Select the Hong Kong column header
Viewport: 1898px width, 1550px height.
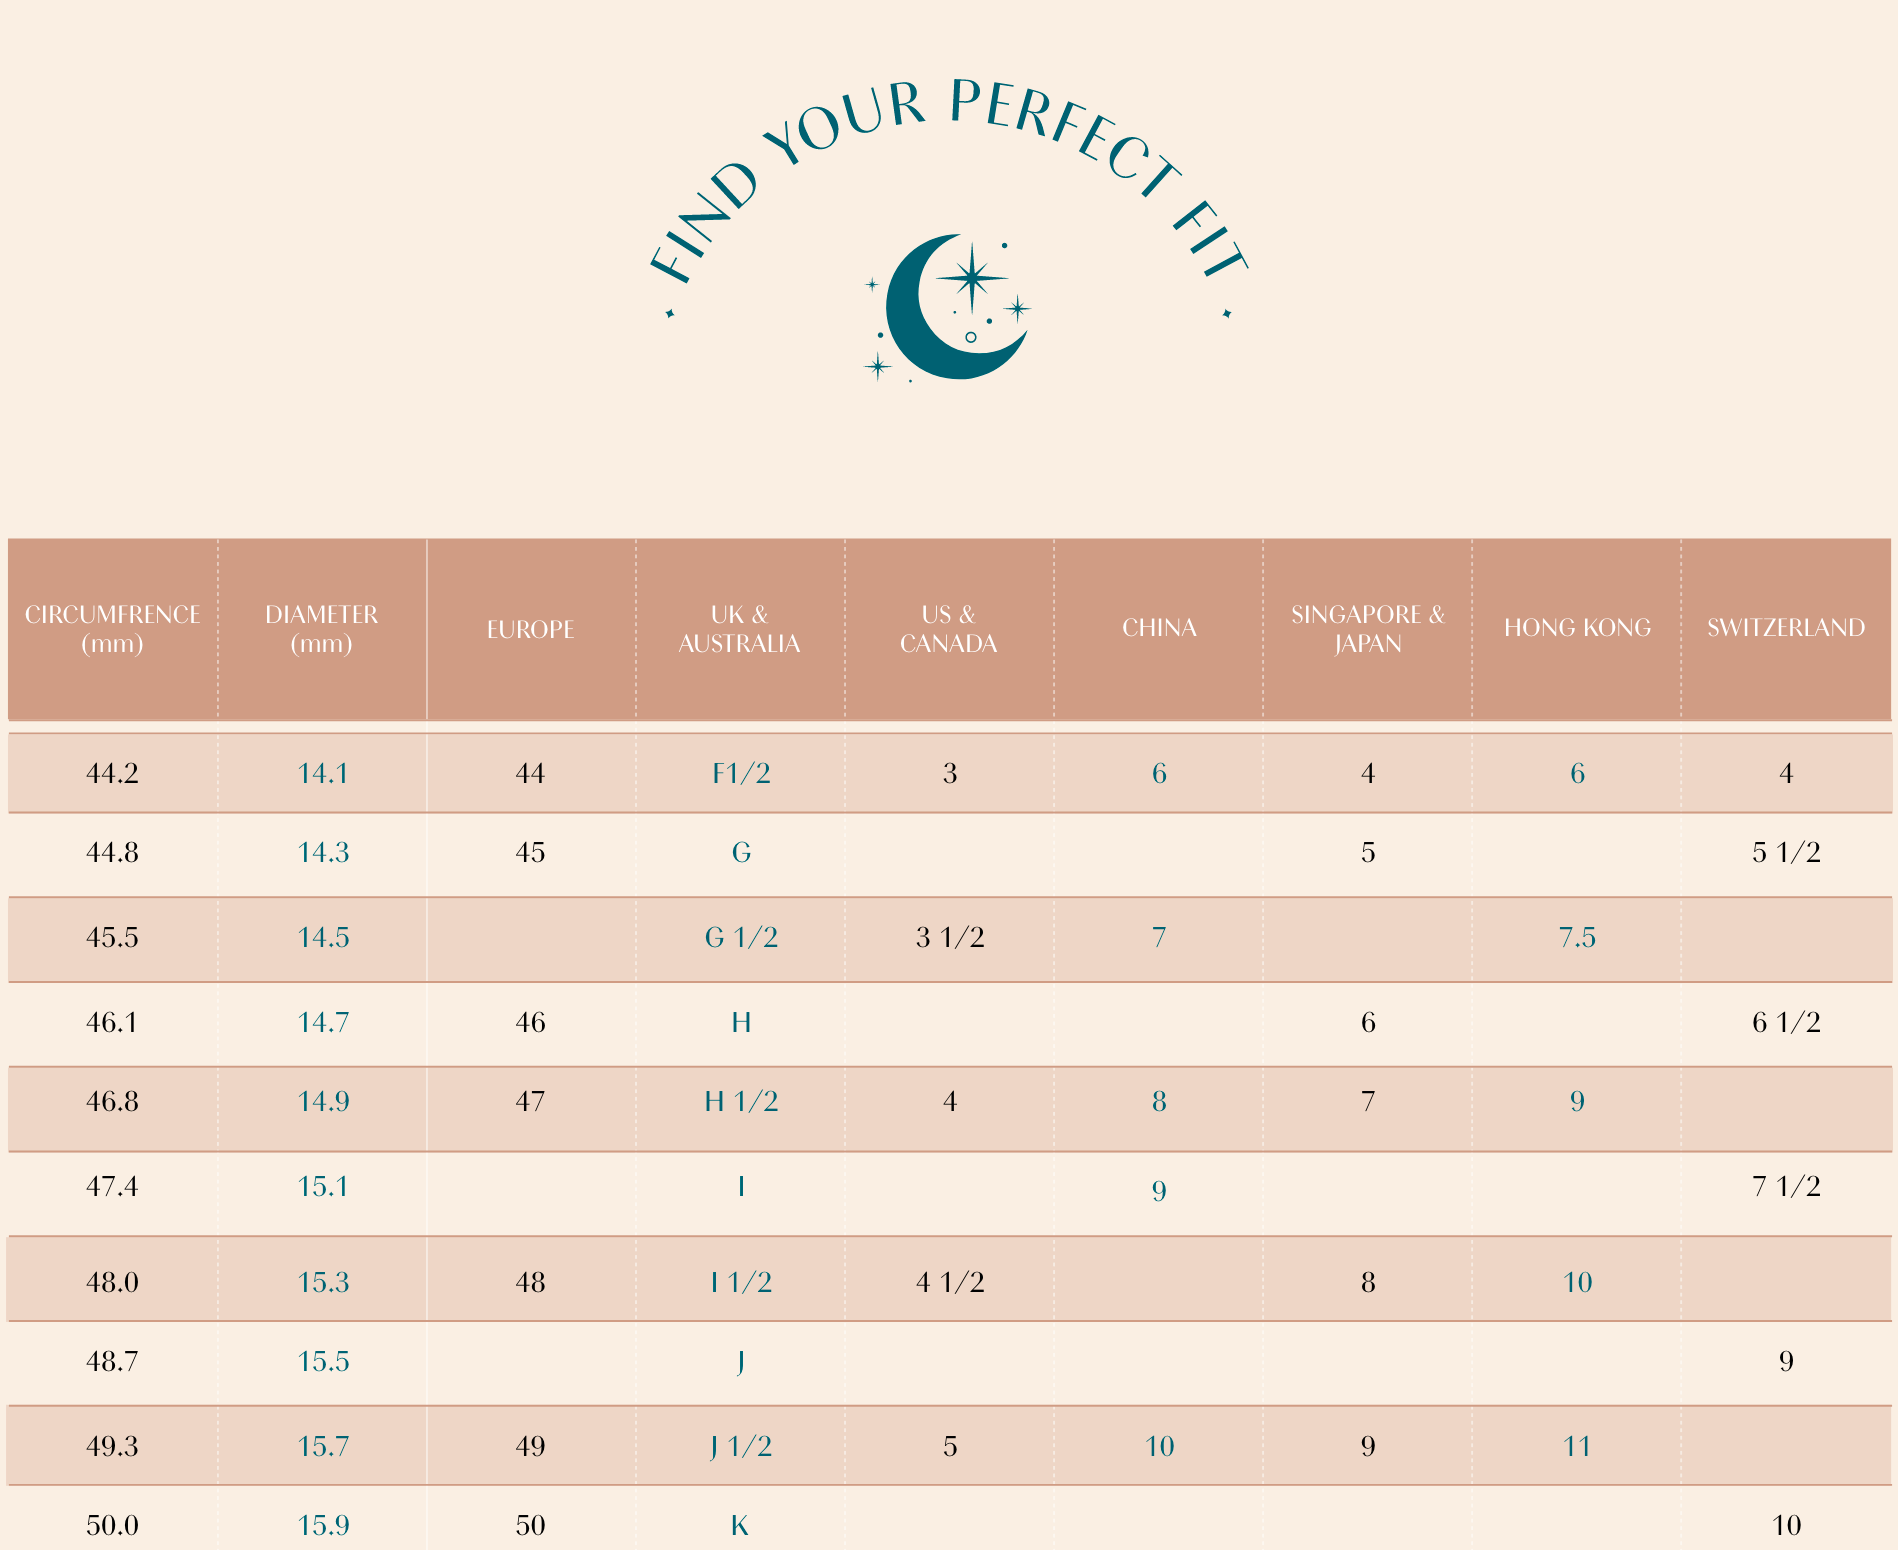[1577, 628]
